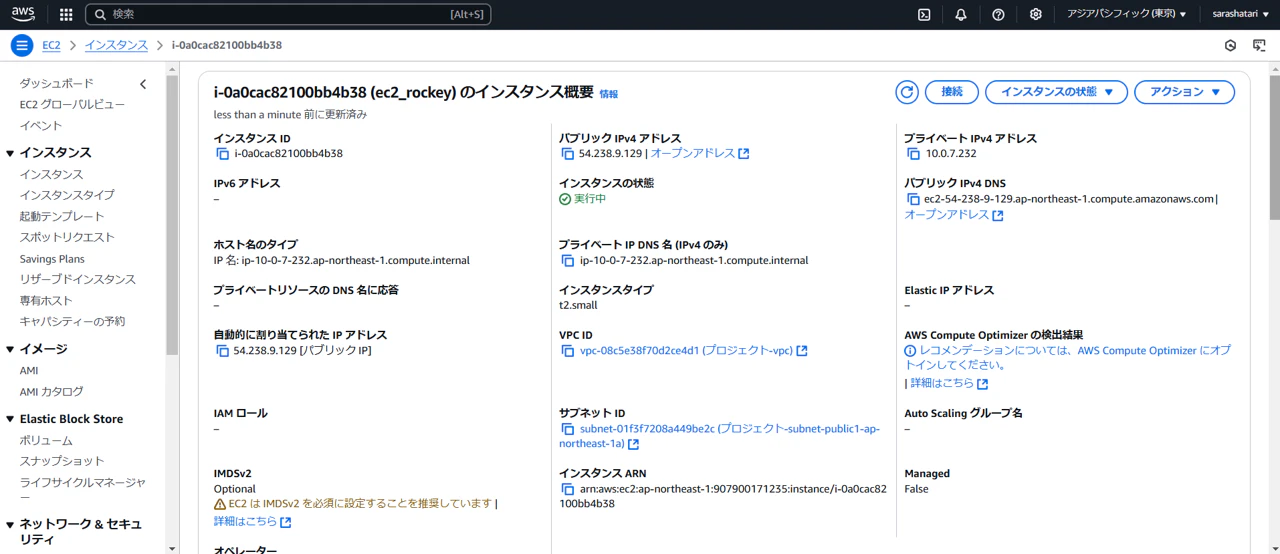Open the 情報 info link beside the title
Image resolution: width=1280 pixels, height=554 pixels.
tap(609, 94)
